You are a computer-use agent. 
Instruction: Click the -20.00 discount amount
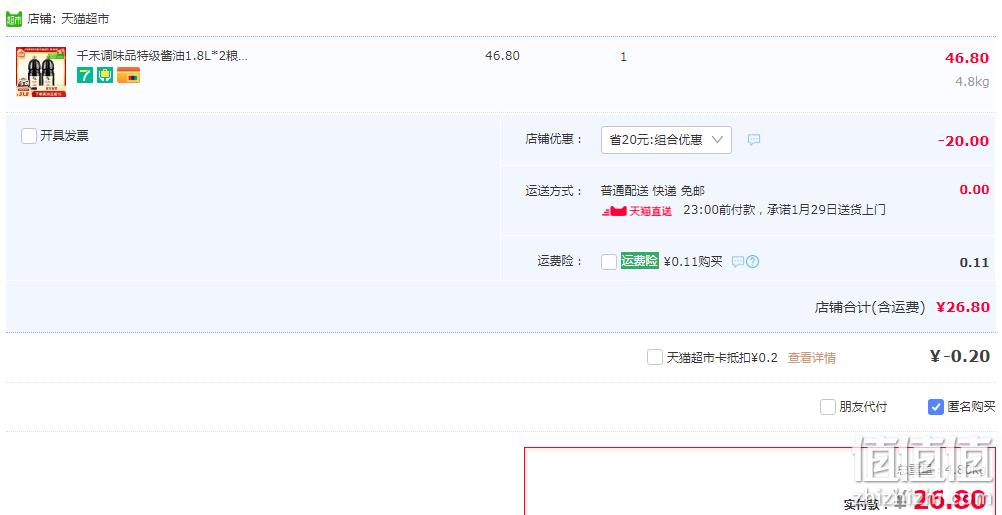point(963,141)
